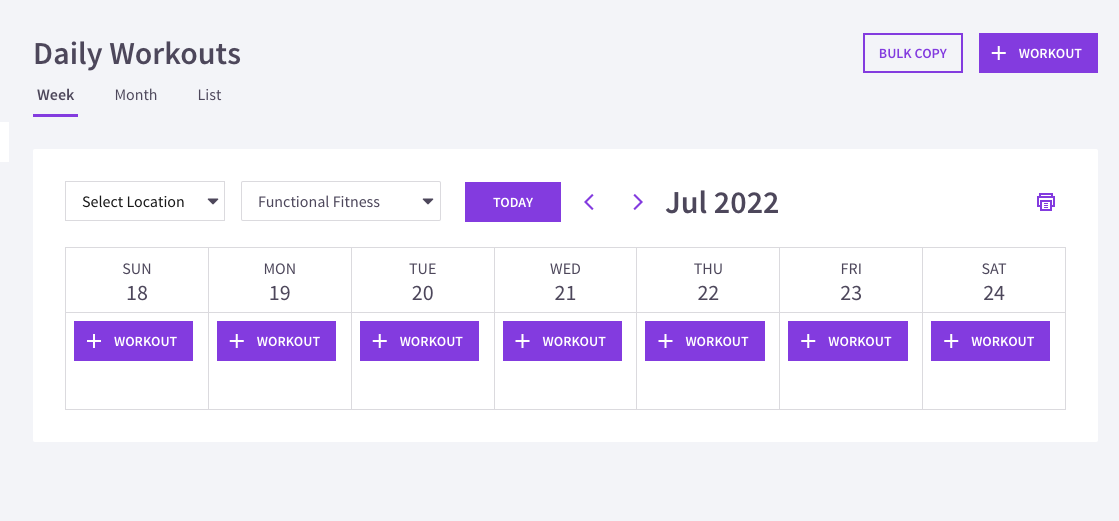Add a workout on Tuesday 20
1119x521 pixels.
click(x=419, y=341)
